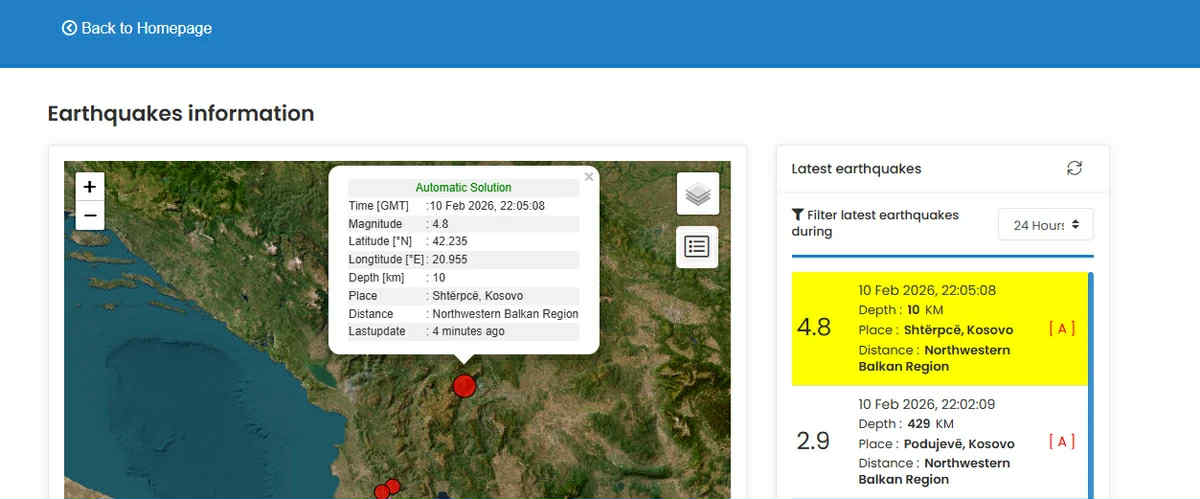Select the magnitude 4.8 Shtërpcë earthquake entry
1200x499 pixels.
click(x=940, y=329)
